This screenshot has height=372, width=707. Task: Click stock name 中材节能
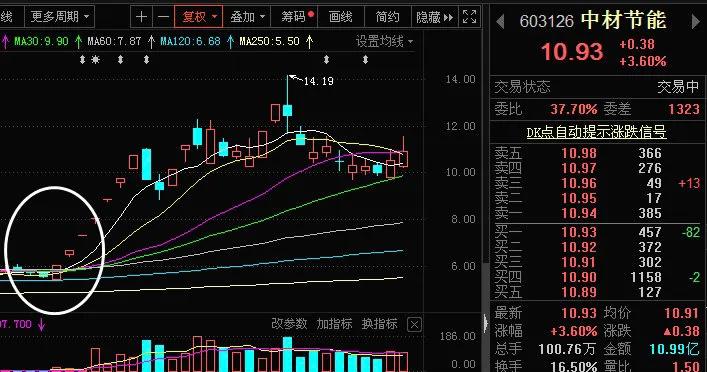click(x=623, y=20)
